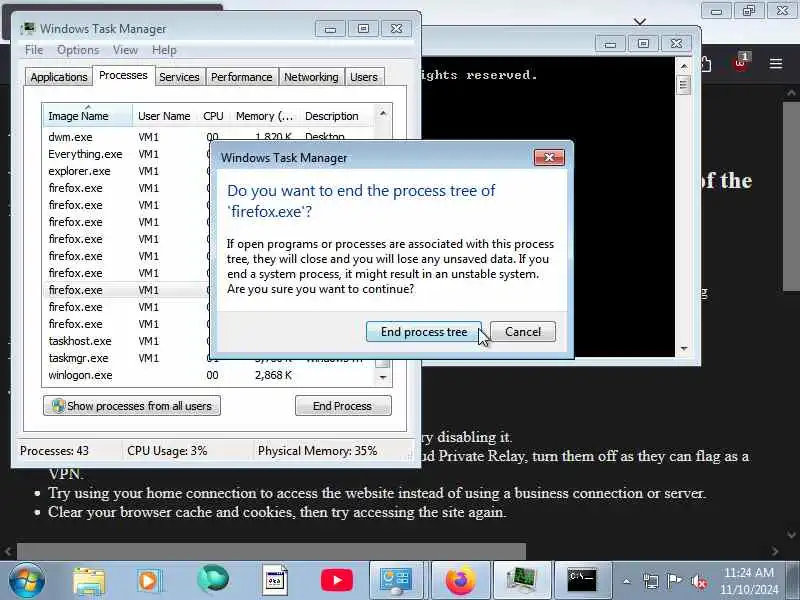The image size is (800, 600).
Task: Sort by User Name column header
Action: point(164,116)
